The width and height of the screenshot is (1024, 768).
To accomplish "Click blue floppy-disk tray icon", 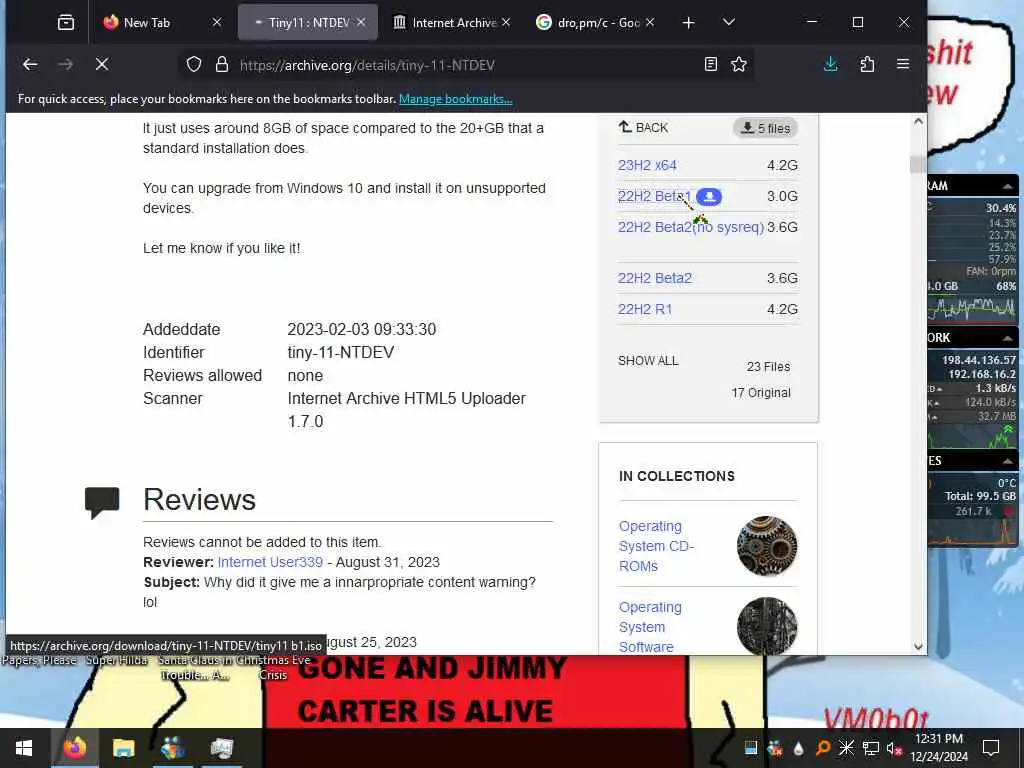I will point(751,748).
